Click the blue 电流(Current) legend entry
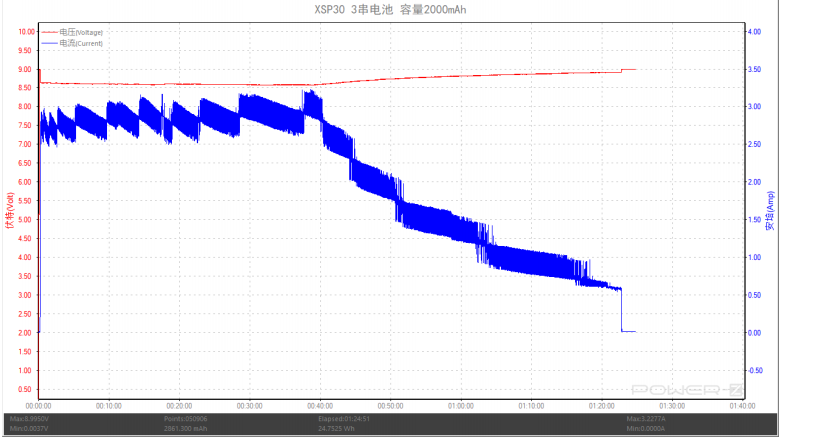Viewport: 825px width, 444px height. pyautogui.click(x=72, y=43)
